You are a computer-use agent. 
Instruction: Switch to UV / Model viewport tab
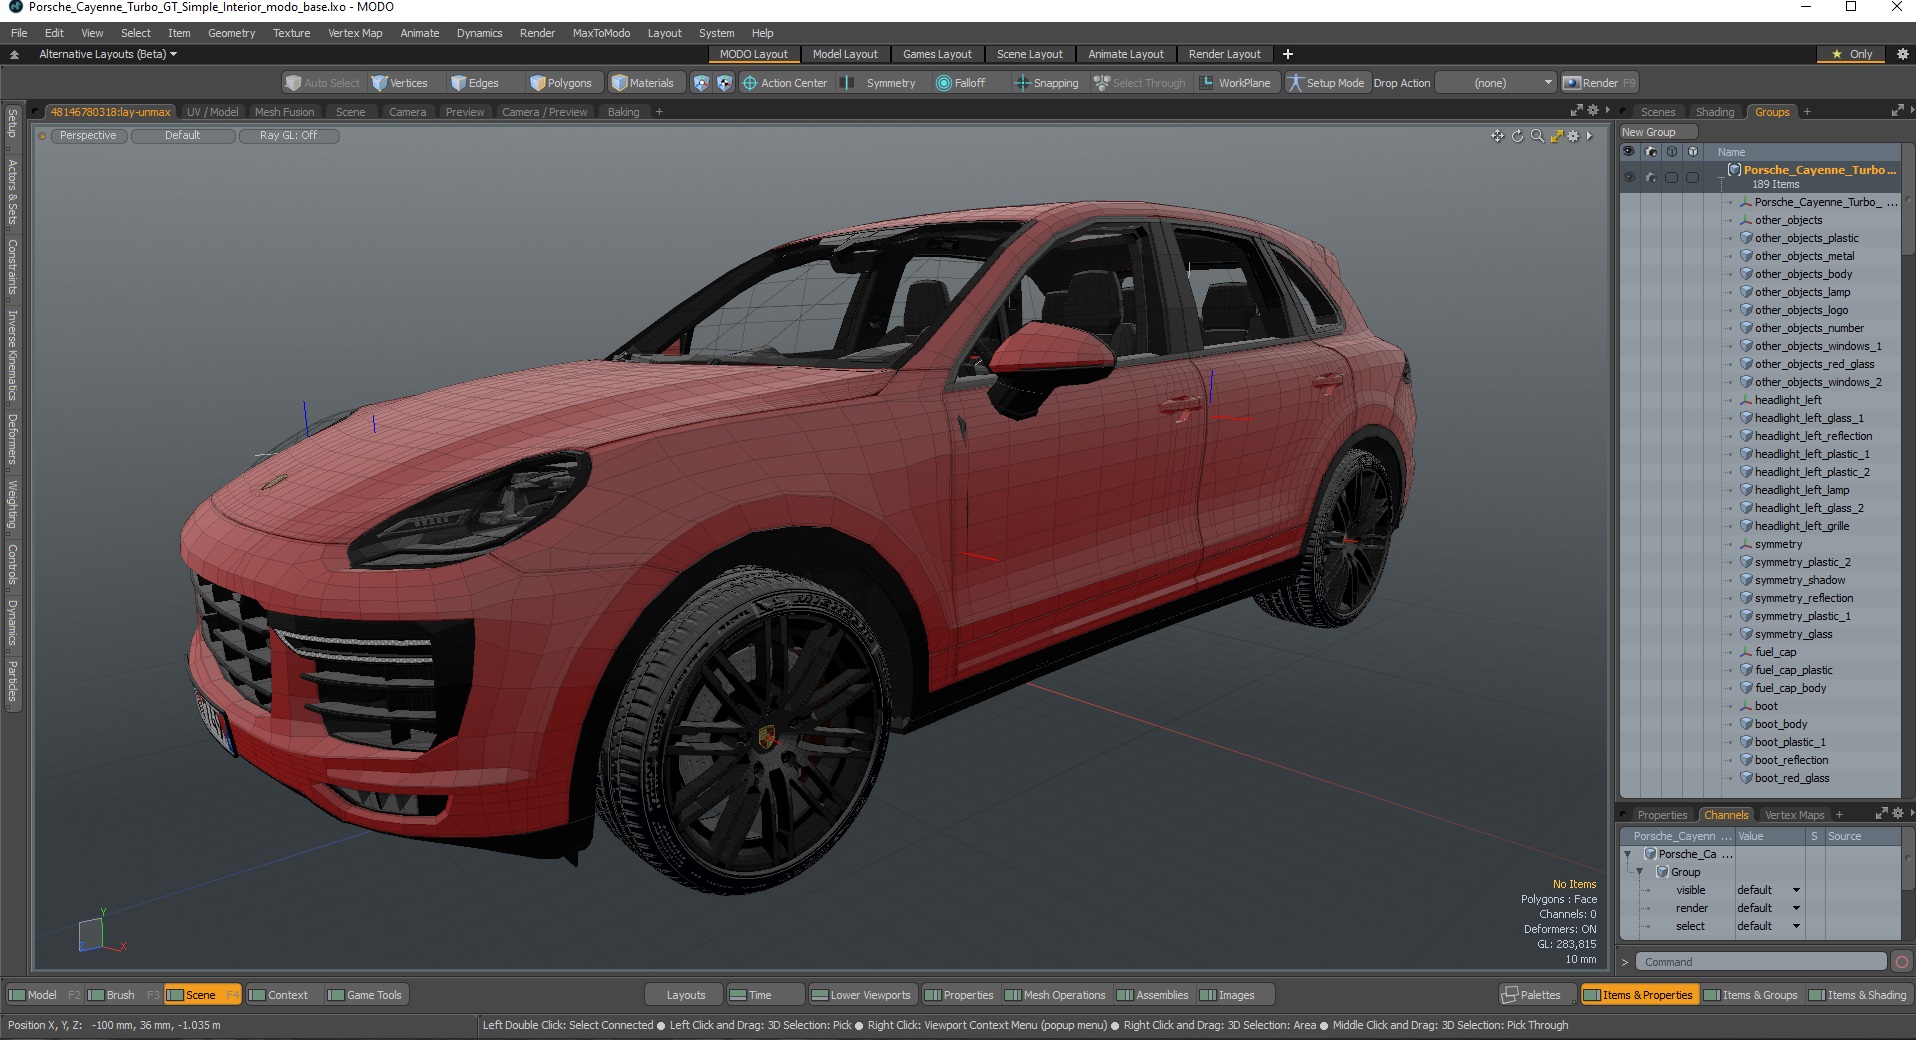click(x=212, y=112)
